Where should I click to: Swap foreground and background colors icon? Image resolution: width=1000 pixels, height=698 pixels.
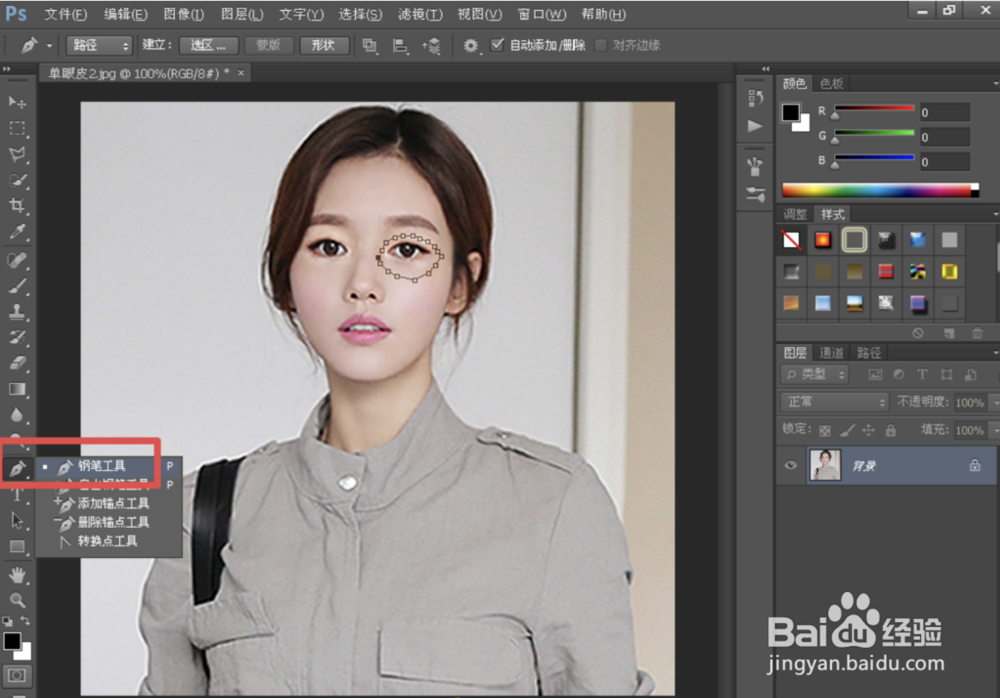(26, 621)
